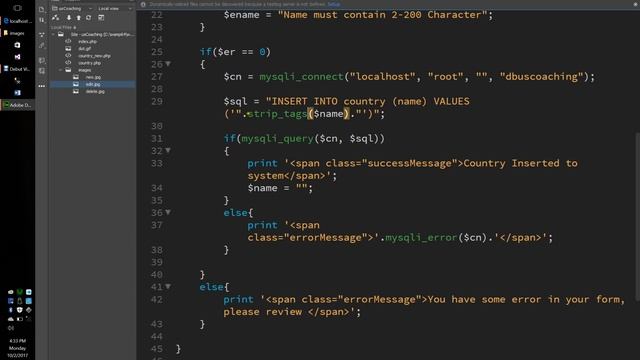640x360 pixels.
Task: Collapse code fold arrow at line 36
Action: click(168, 212)
